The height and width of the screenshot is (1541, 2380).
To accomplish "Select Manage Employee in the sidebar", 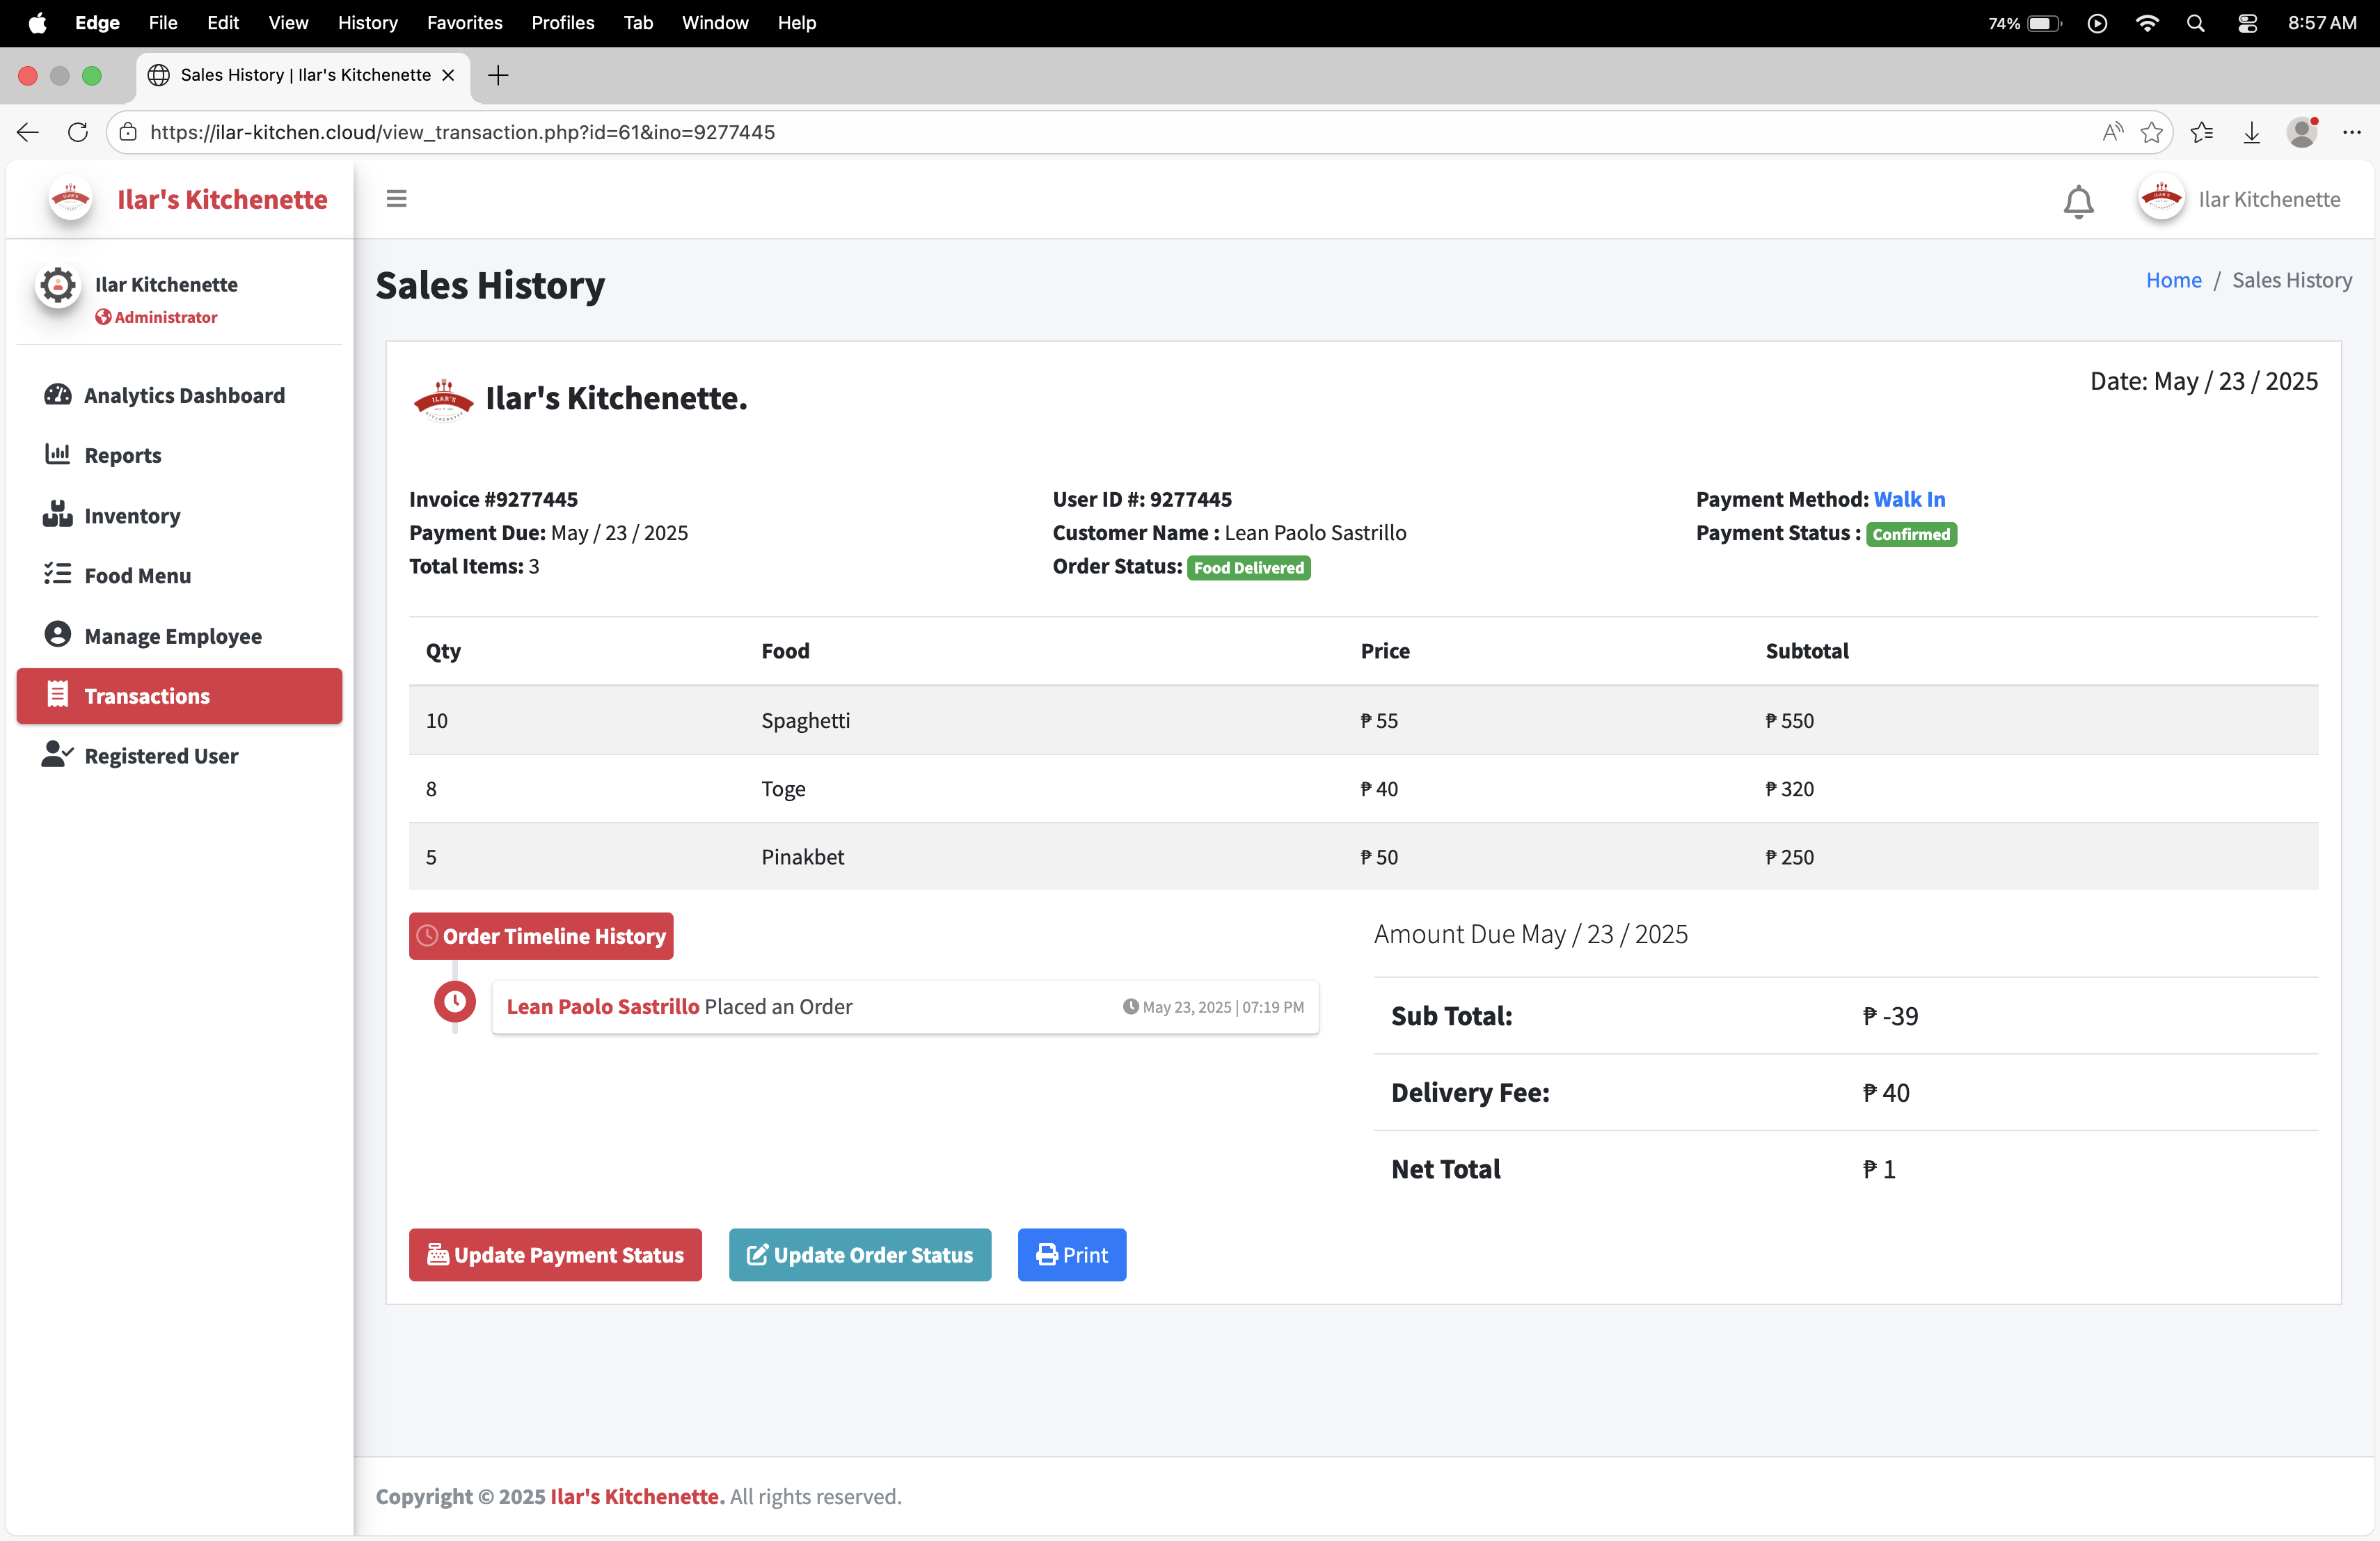I will point(172,636).
